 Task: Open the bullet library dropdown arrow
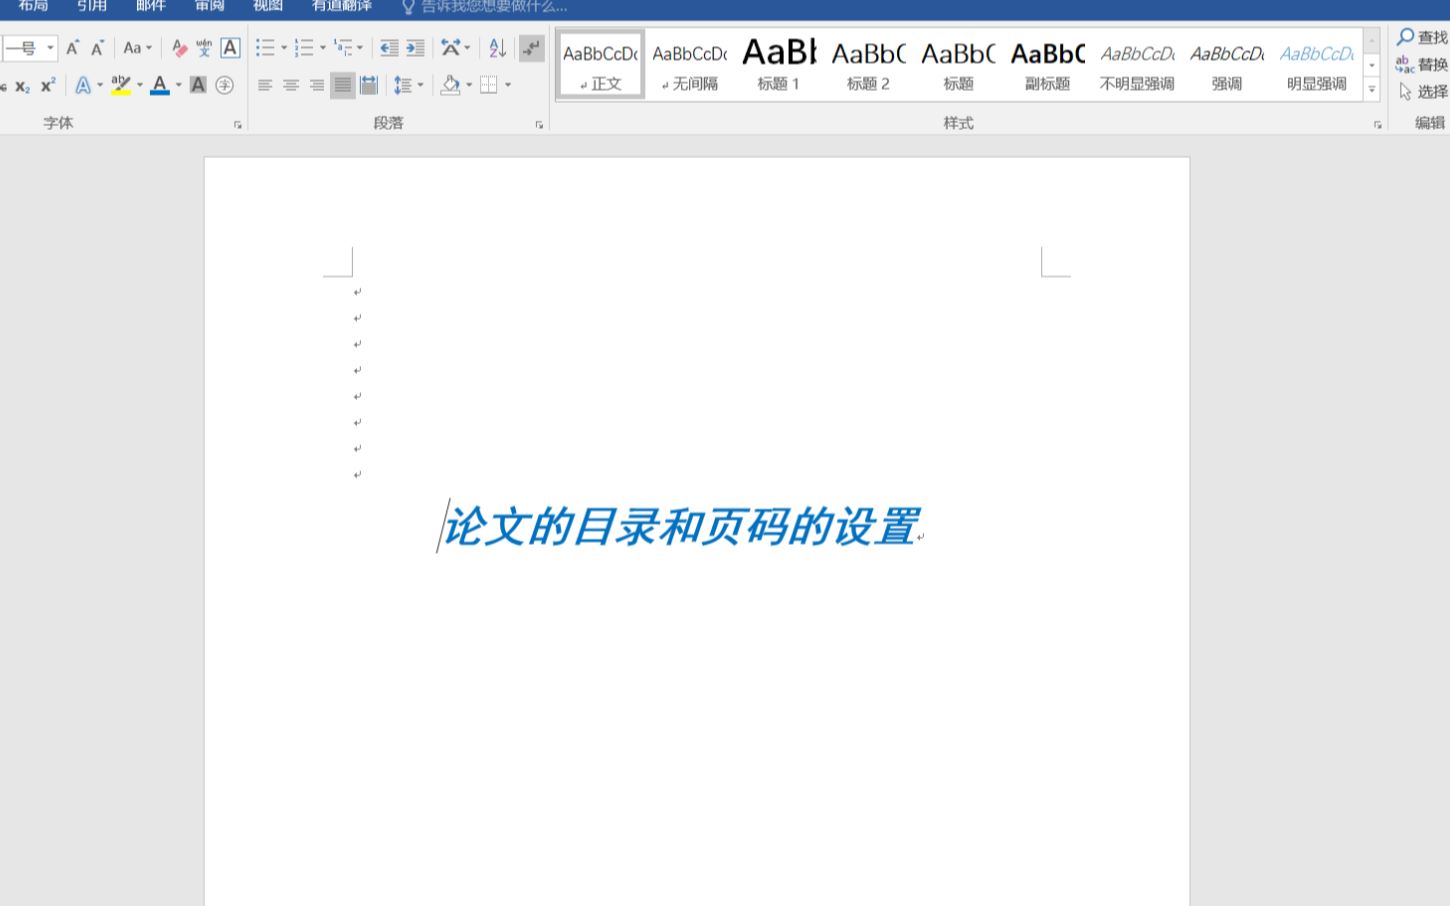click(284, 48)
